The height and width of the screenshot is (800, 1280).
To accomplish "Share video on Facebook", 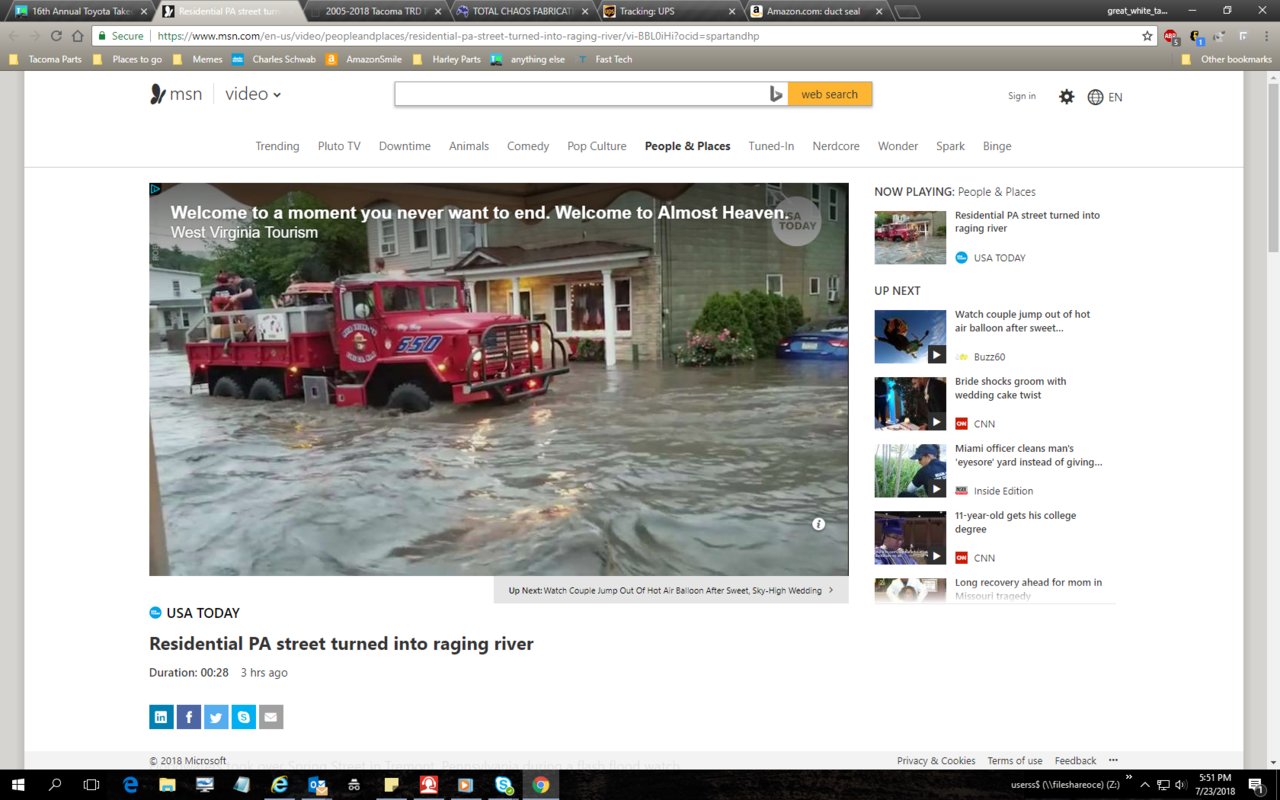I will click(189, 717).
